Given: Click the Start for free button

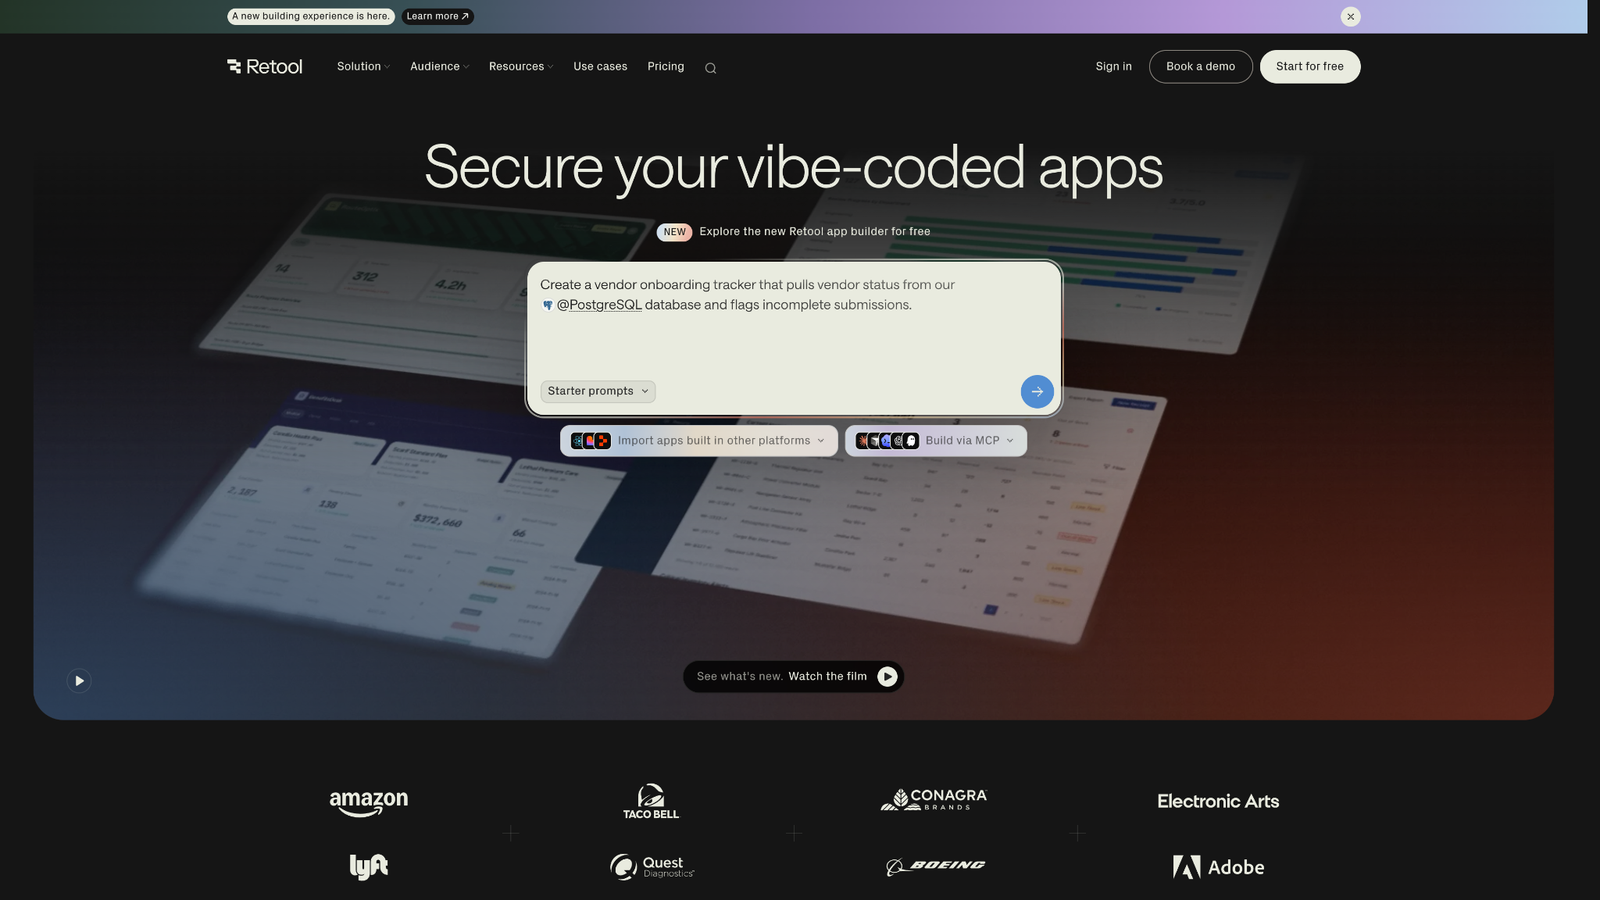Looking at the screenshot, I should click(x=1310, y=67).
